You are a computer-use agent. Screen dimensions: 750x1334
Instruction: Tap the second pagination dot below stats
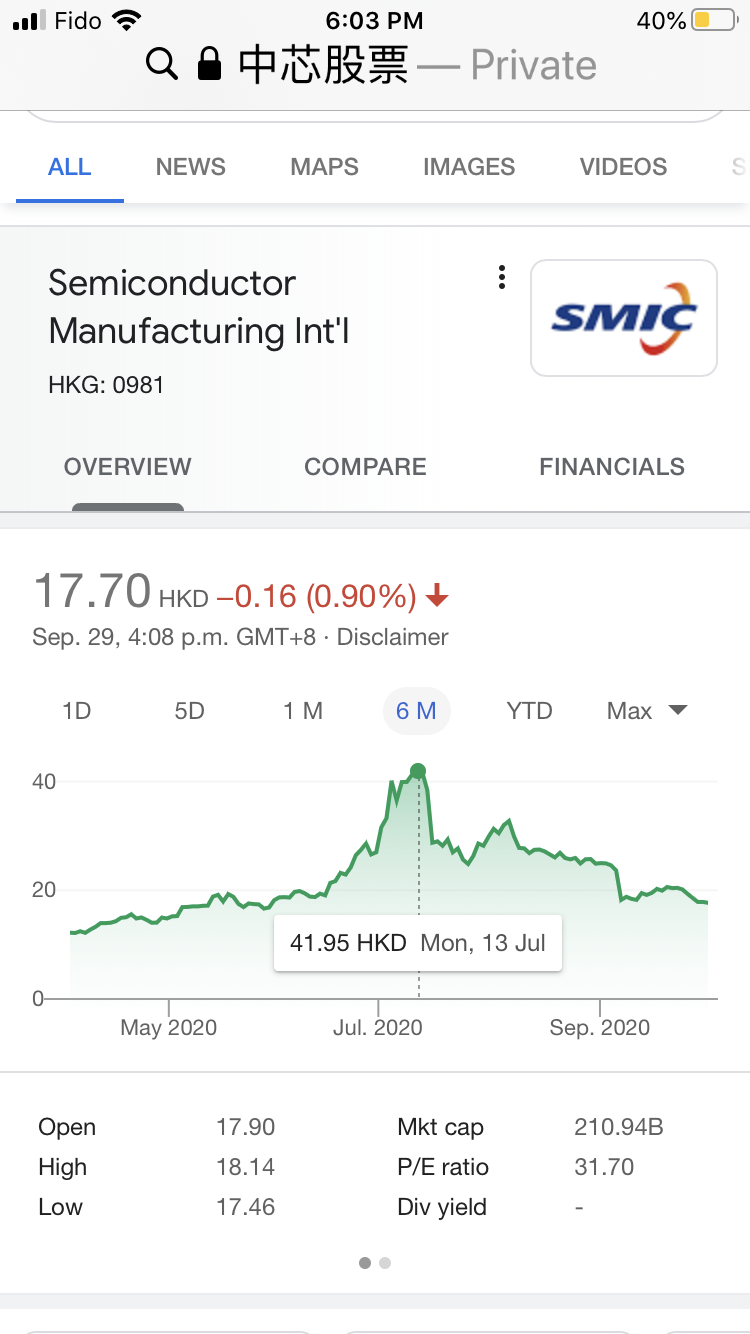(385, 1263)
